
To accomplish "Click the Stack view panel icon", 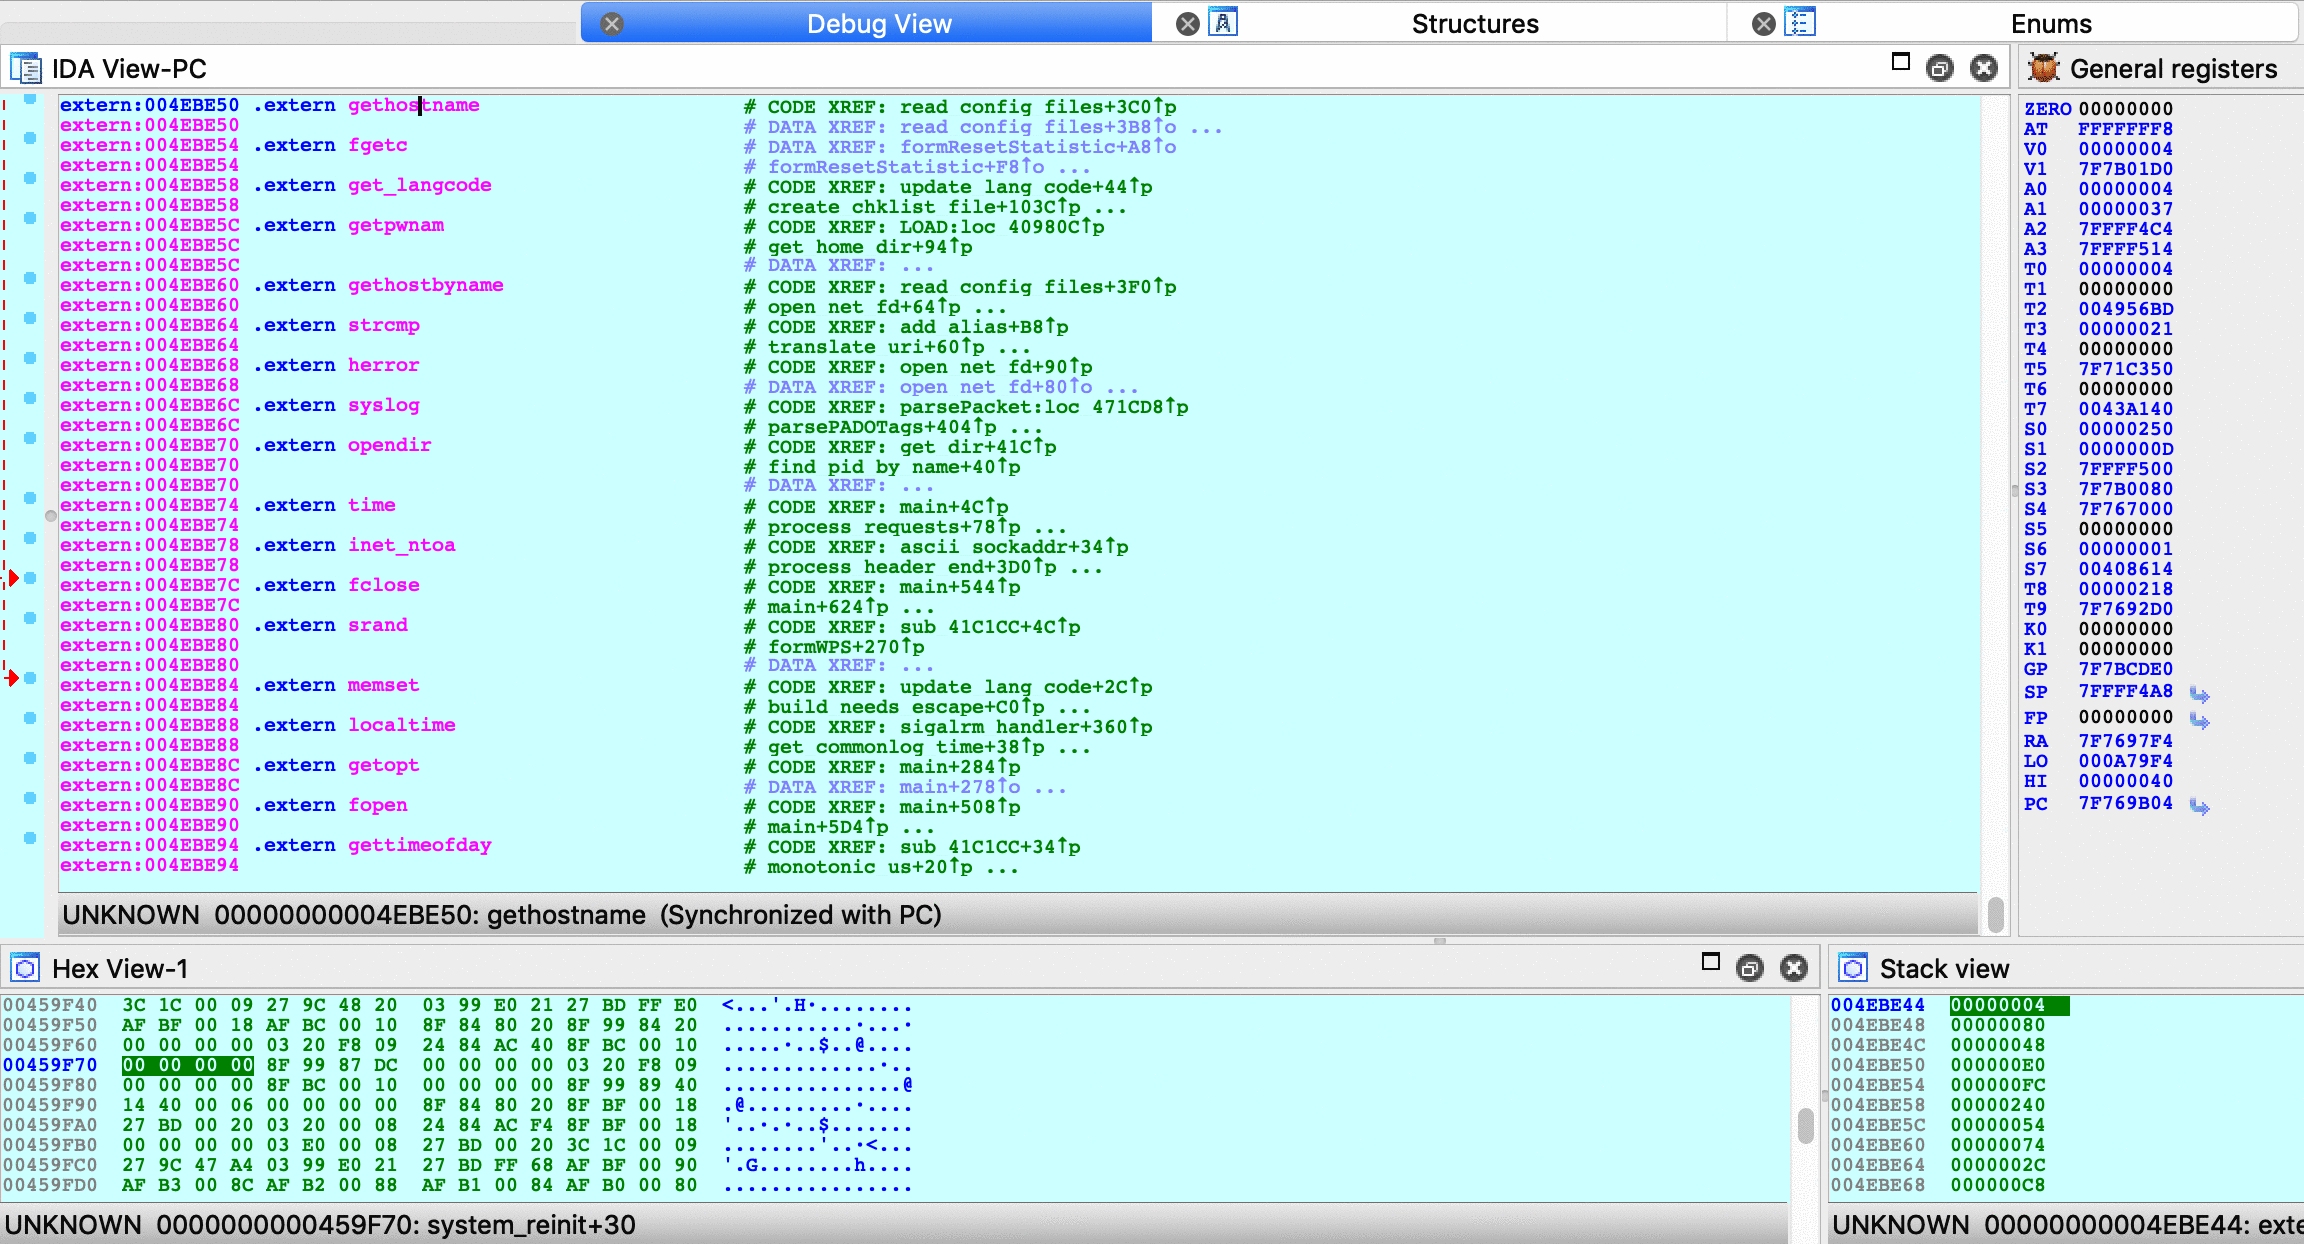I will 1853,968.
